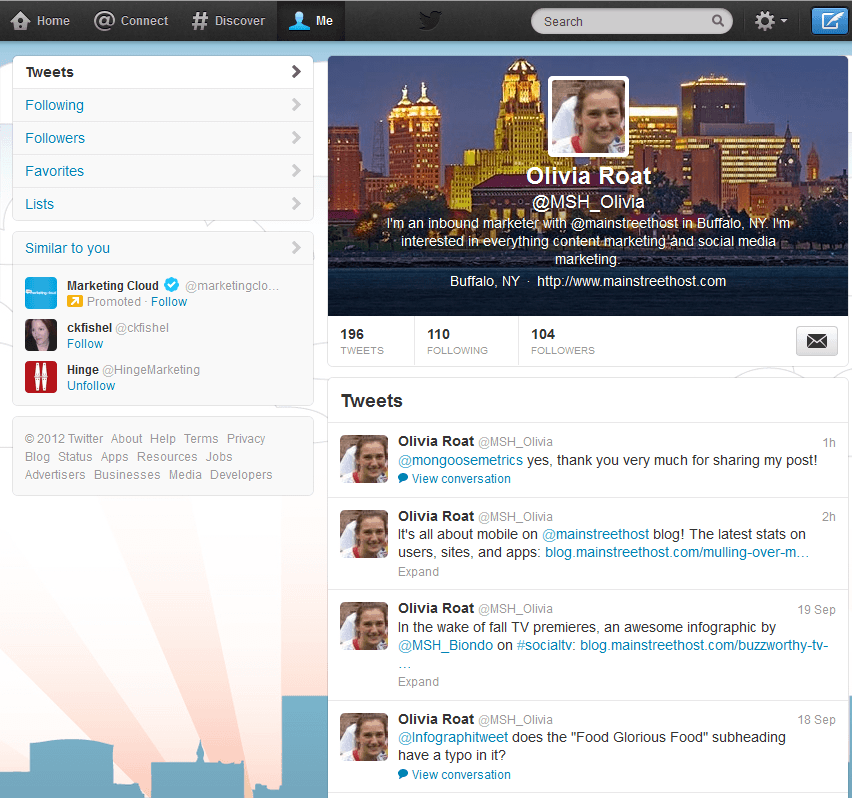Open the blog.mainstreethost.com/buzzworthy-tv link

704,645
